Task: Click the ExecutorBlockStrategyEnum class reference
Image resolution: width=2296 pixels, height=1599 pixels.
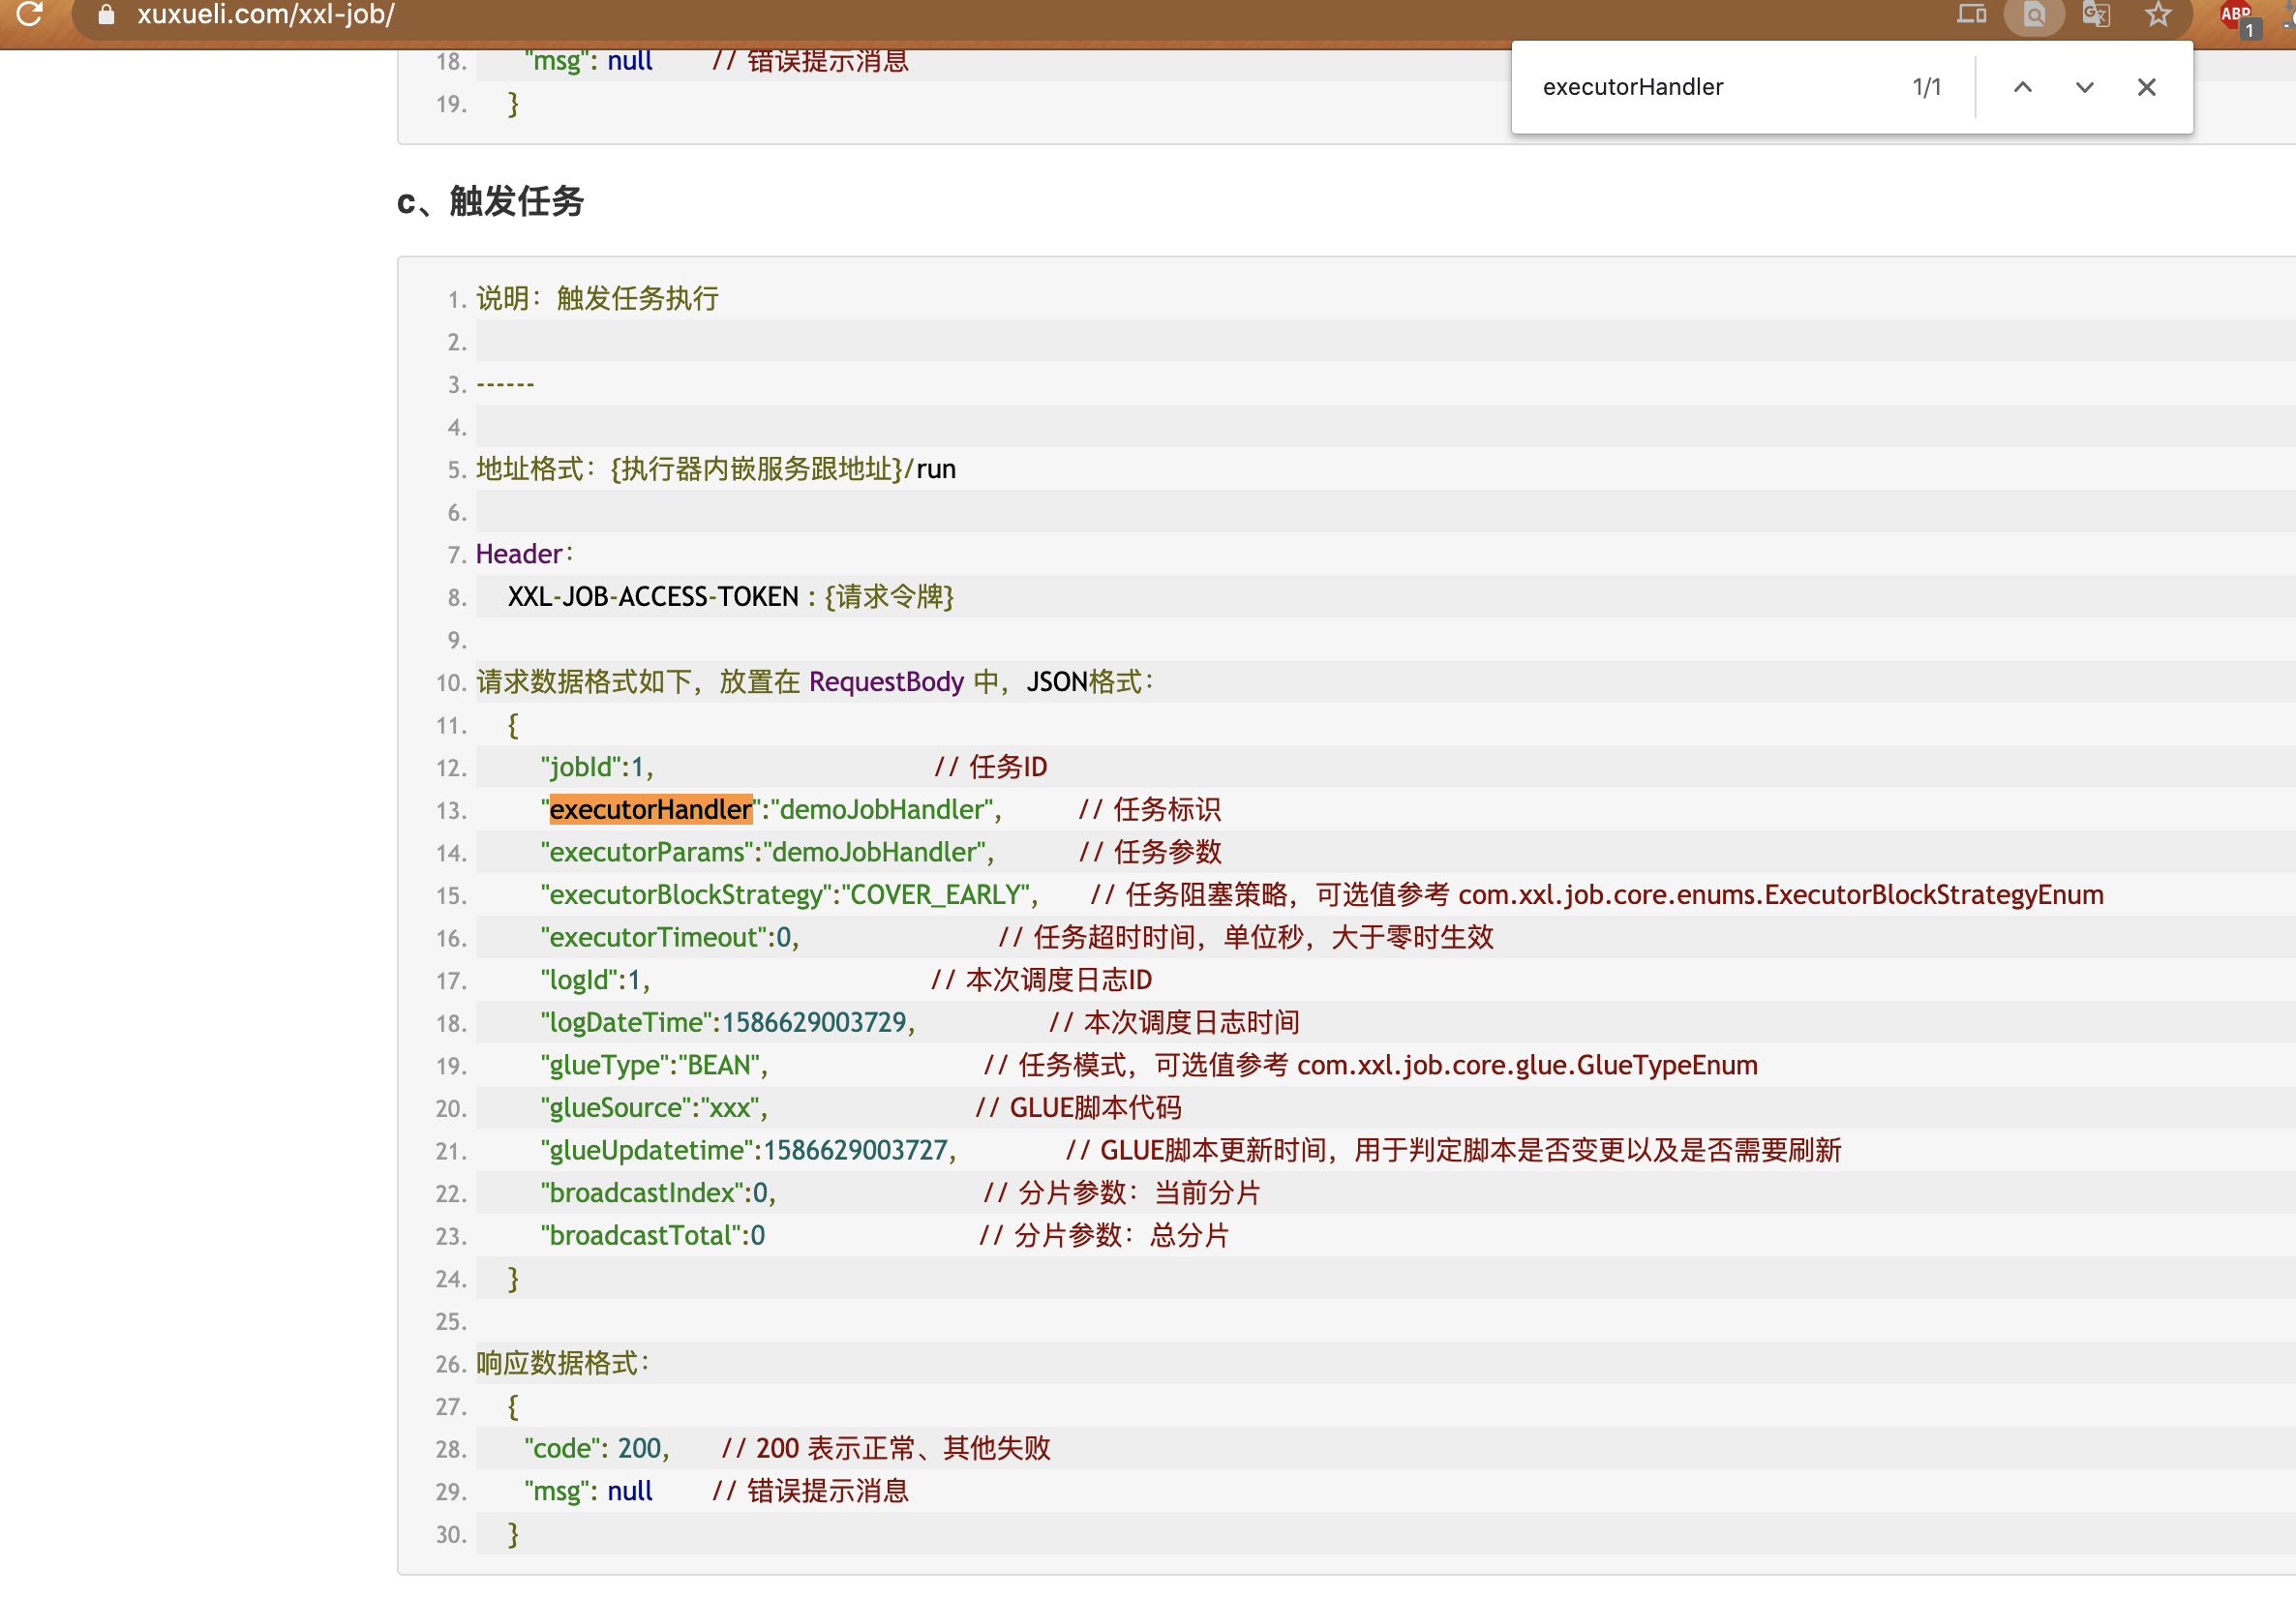Action: pos(1933,894)
